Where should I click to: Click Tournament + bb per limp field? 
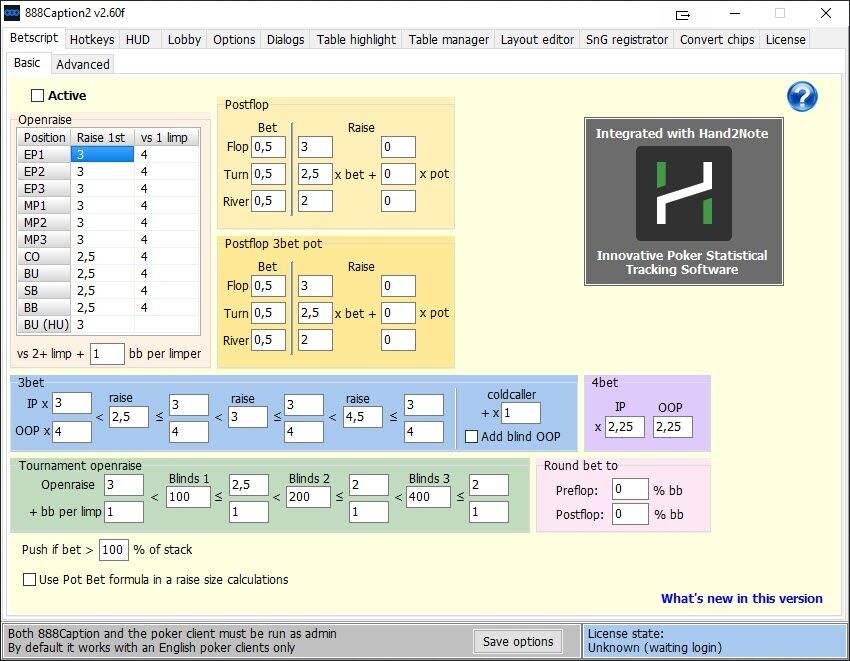(x=124, y=512)
